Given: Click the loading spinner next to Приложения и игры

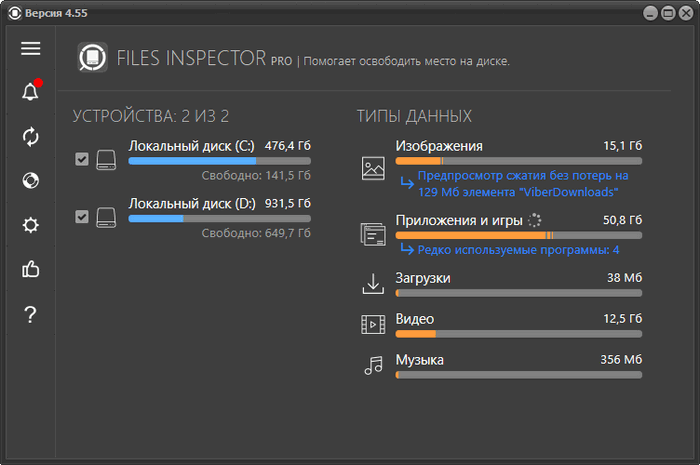Looking at the screenshot, I should 534,220.
